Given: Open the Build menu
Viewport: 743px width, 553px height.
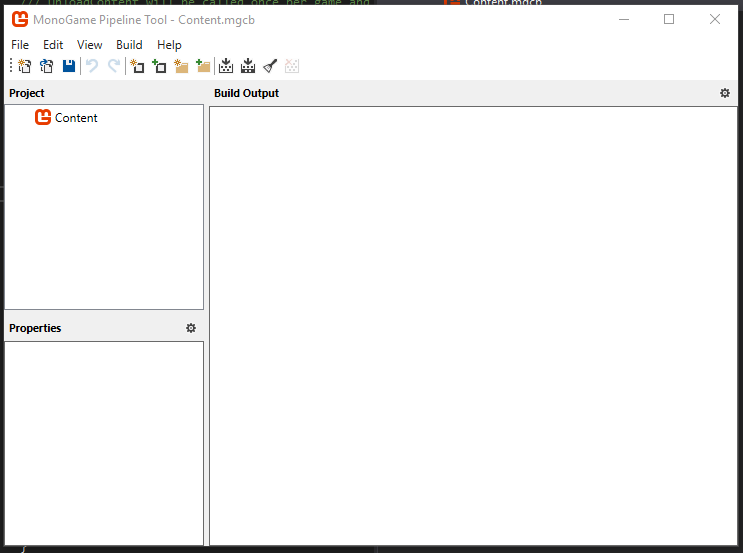Looking at the screenshot, I should click(129, 45).
